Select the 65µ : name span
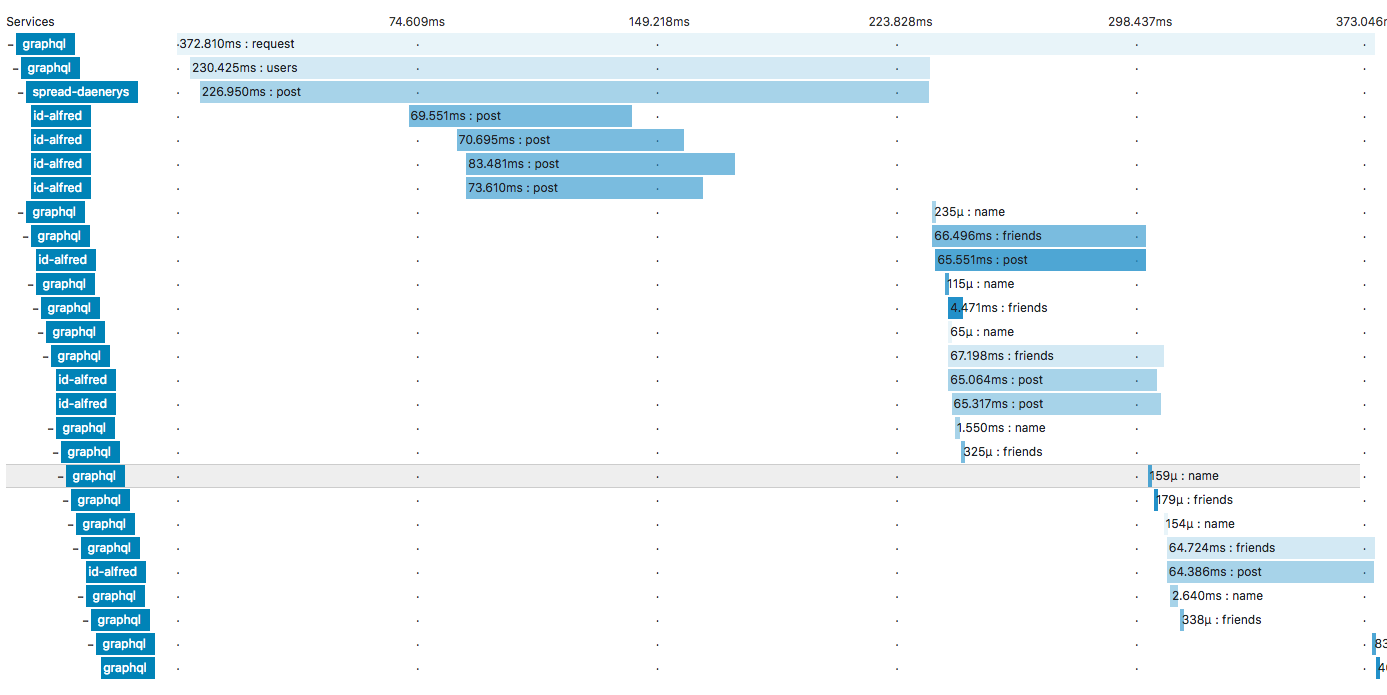 (981, 332)
